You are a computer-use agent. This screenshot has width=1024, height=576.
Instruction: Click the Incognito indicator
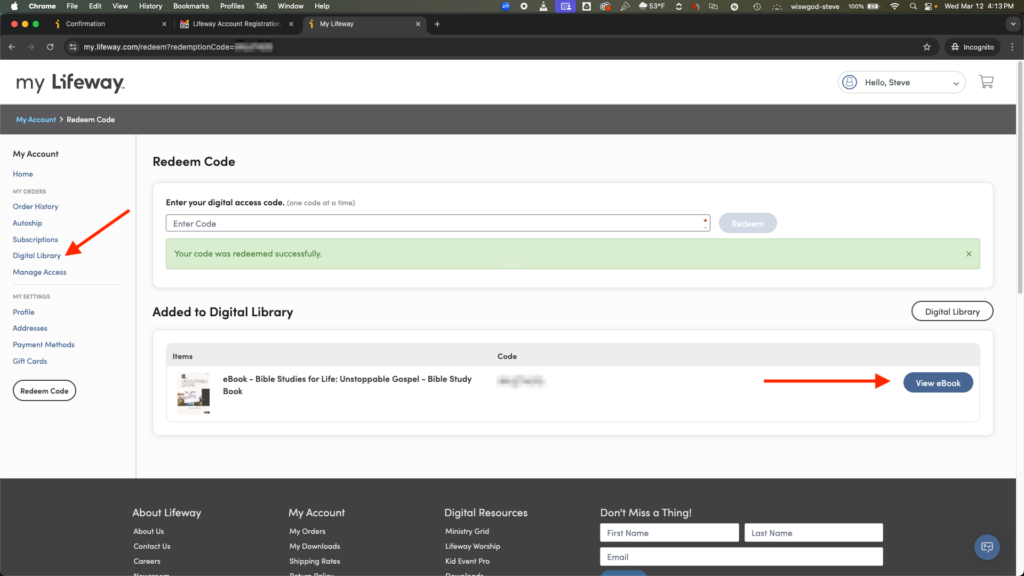[x=972, y=47]
